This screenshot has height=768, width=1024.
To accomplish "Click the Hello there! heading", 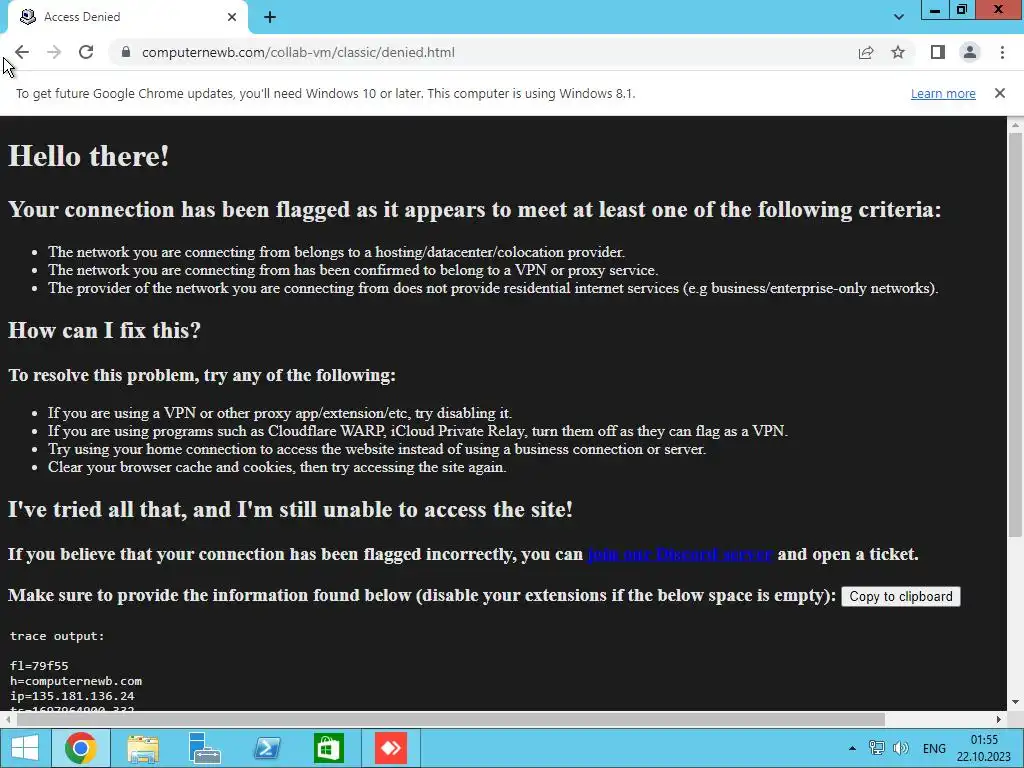I will click(x=89, y=156).
